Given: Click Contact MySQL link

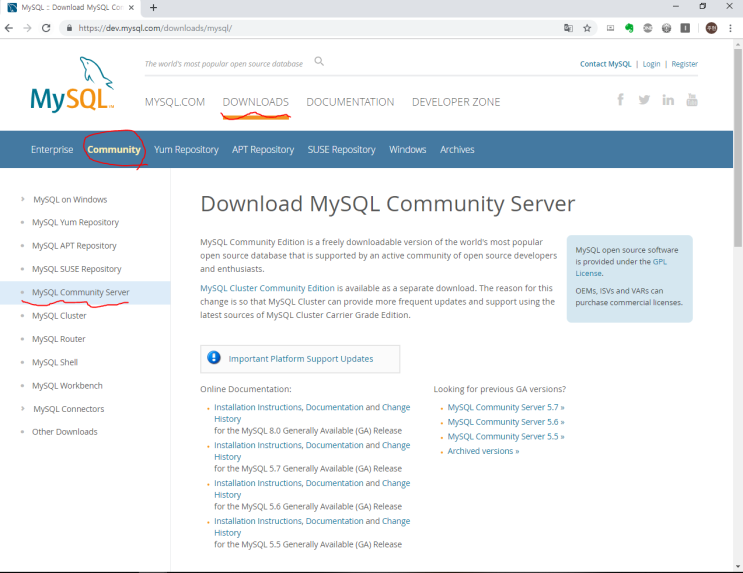Looking at the screenshot, I should (606, 64).
